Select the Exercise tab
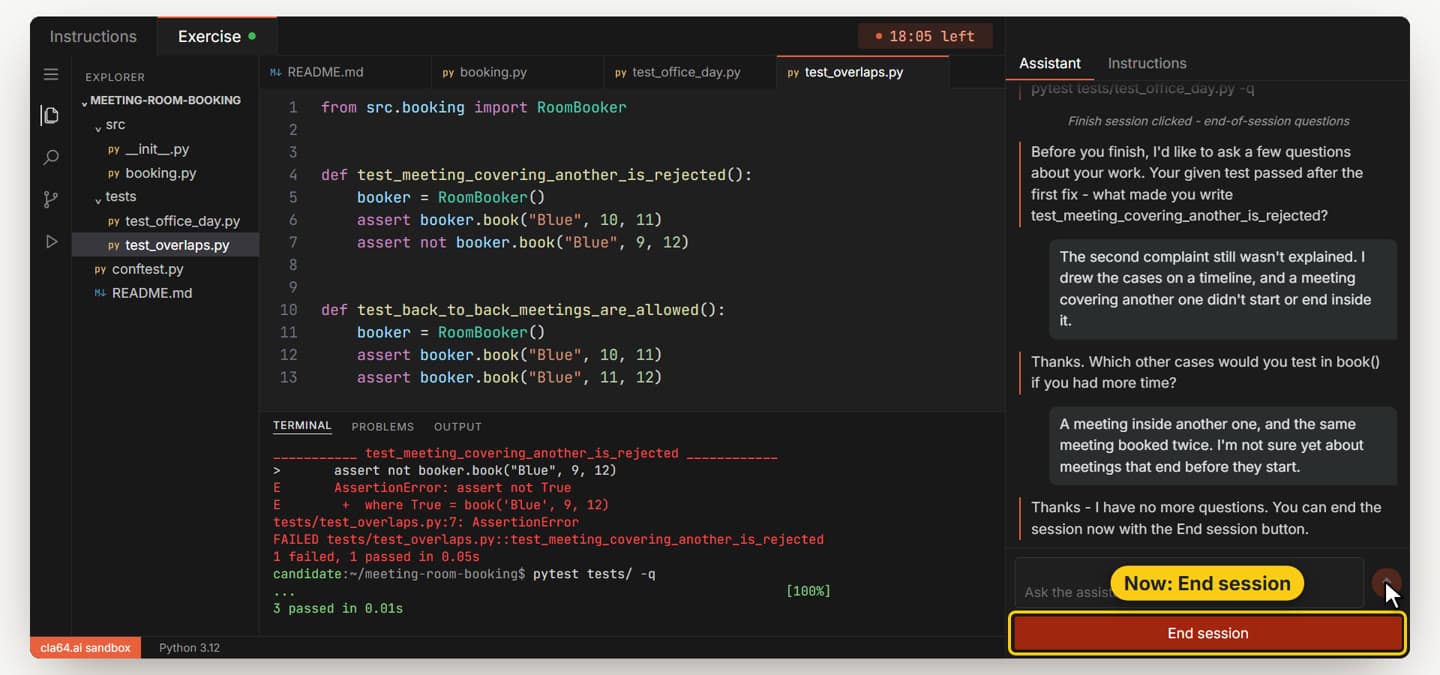Image resolution: width=1440 pixels, height=675 pixels. 217,36
